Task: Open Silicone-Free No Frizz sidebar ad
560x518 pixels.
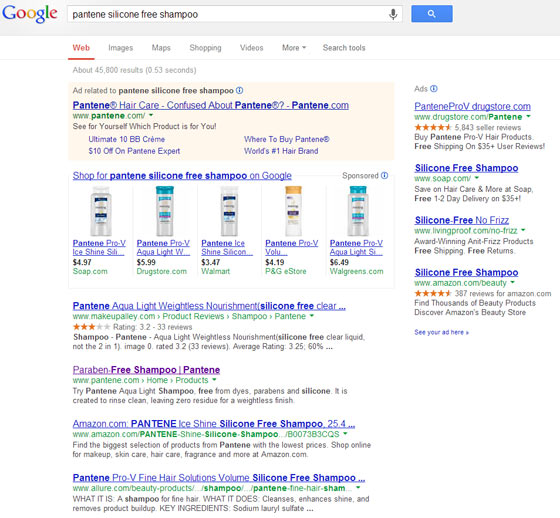Action: pyautogui.click(x=461, y=220)
